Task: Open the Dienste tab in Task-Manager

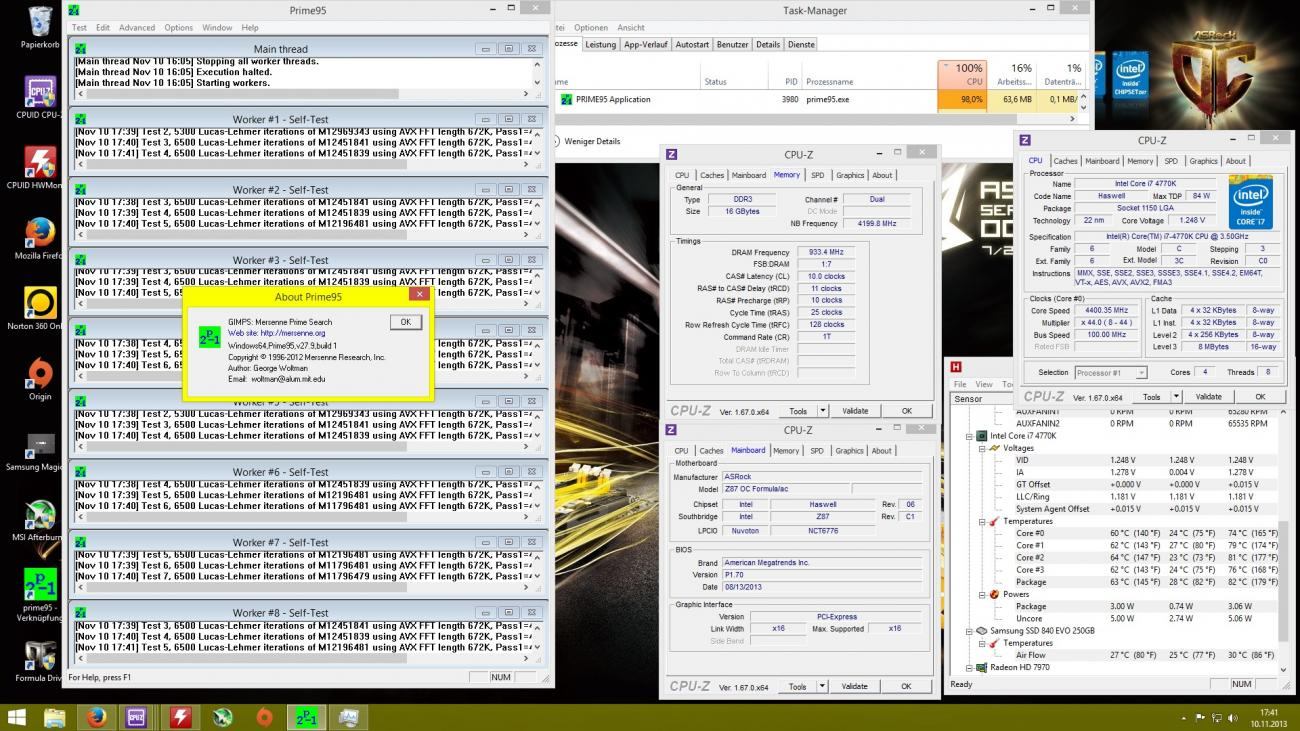Action: click(x=801, y=44)
